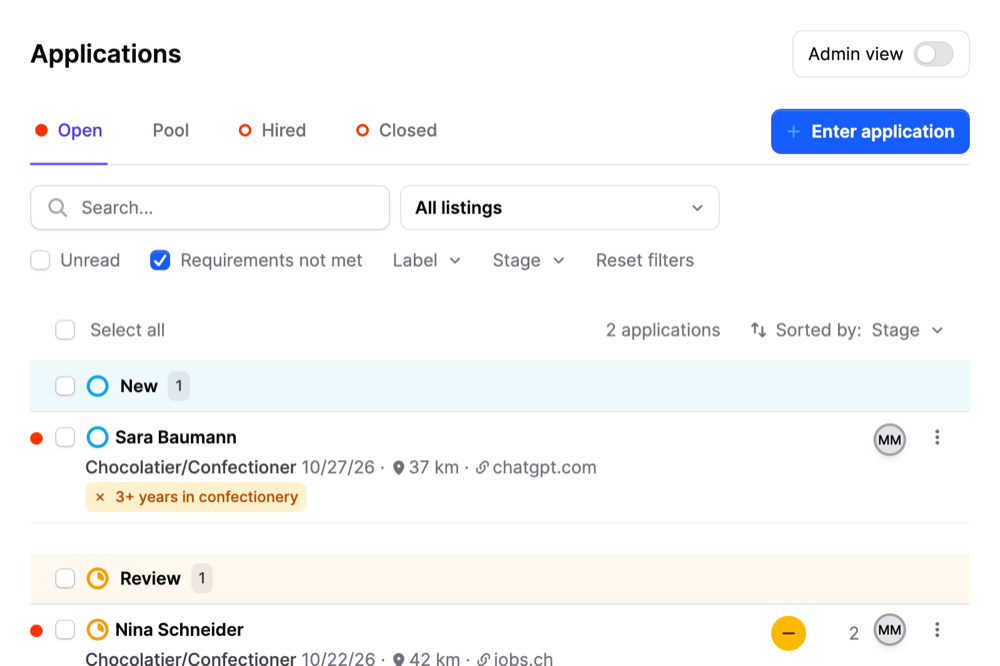Image resolution: width=1000 pixels, height=666 pixels.
Task: Click the '2 applications' count text
Action: pos(663,330)
